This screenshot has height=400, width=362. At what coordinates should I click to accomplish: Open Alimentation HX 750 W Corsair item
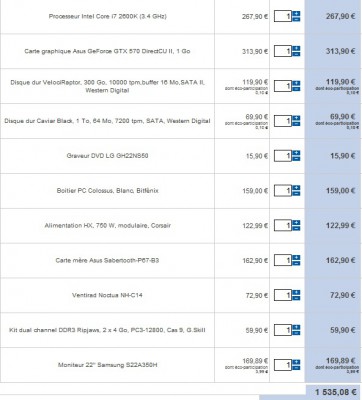(x=107, y=226)
